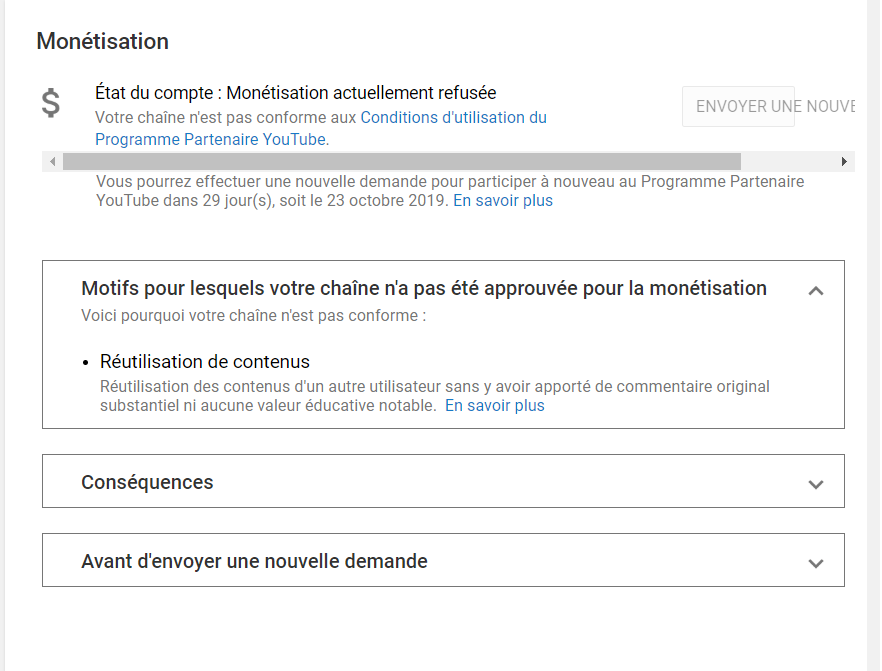Click the Réutilisation de contenus bullet title

tap(205, 362)
